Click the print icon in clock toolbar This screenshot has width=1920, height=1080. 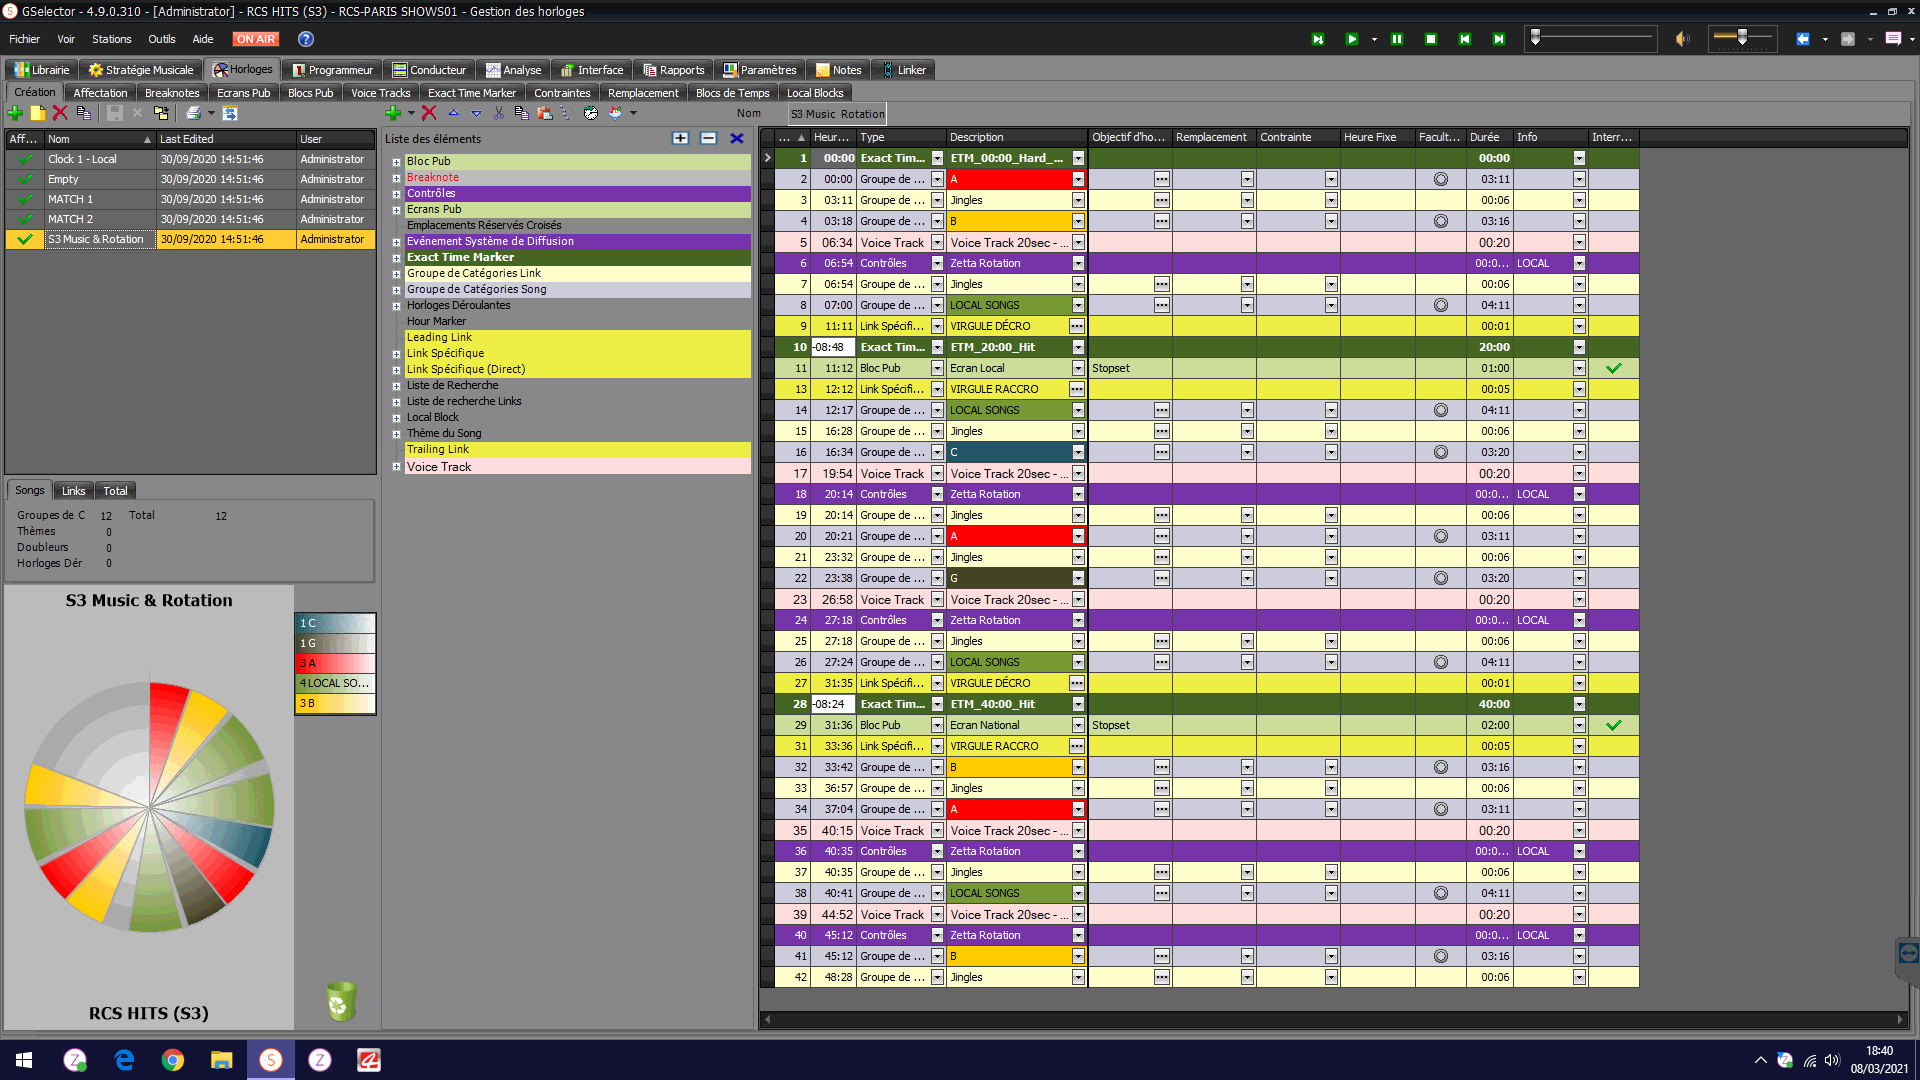click(x=193, y=113)
